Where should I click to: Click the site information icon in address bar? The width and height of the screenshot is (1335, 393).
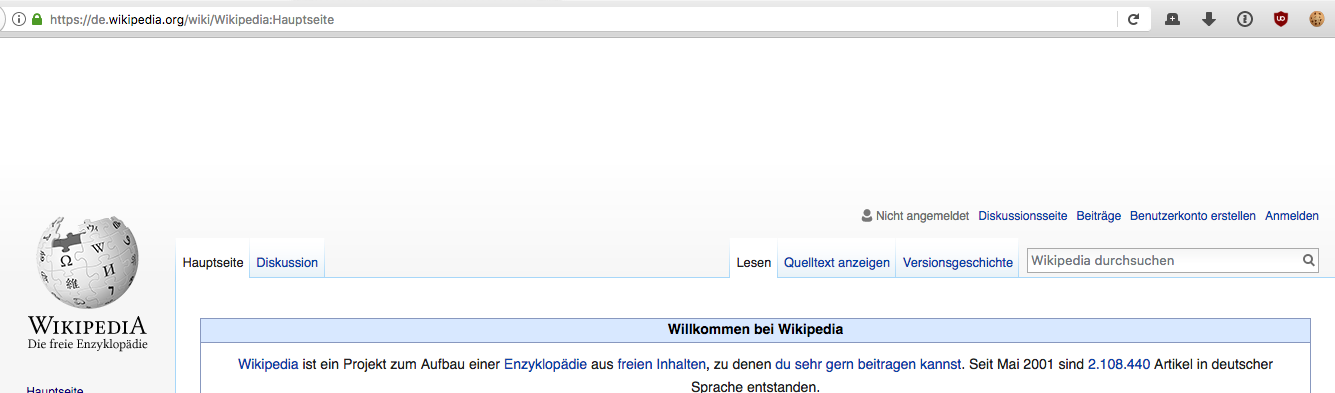pos(18,19)
